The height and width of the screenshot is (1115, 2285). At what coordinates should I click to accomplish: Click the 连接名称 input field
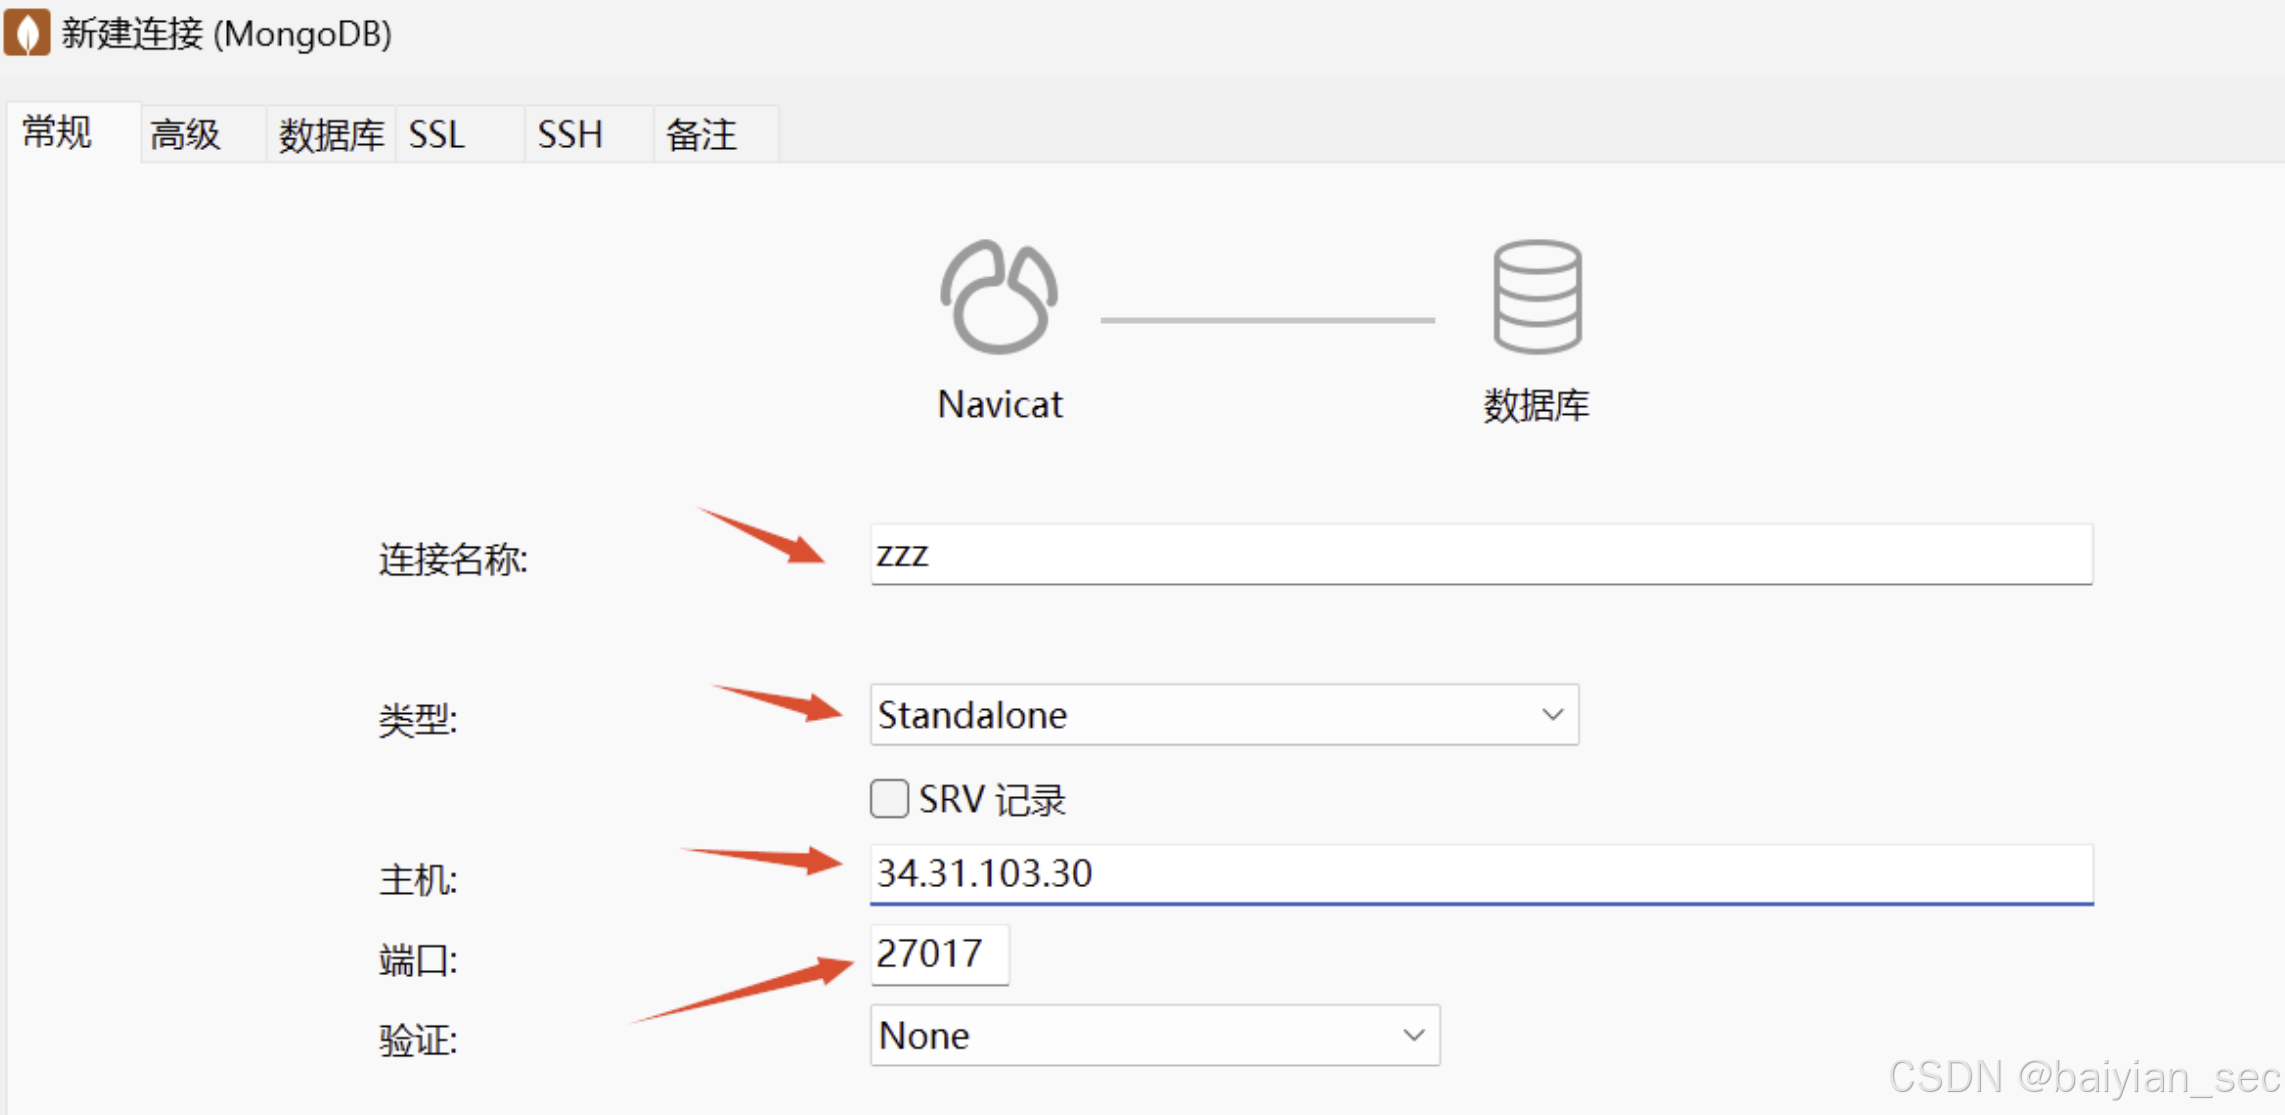pos(1480,554)
